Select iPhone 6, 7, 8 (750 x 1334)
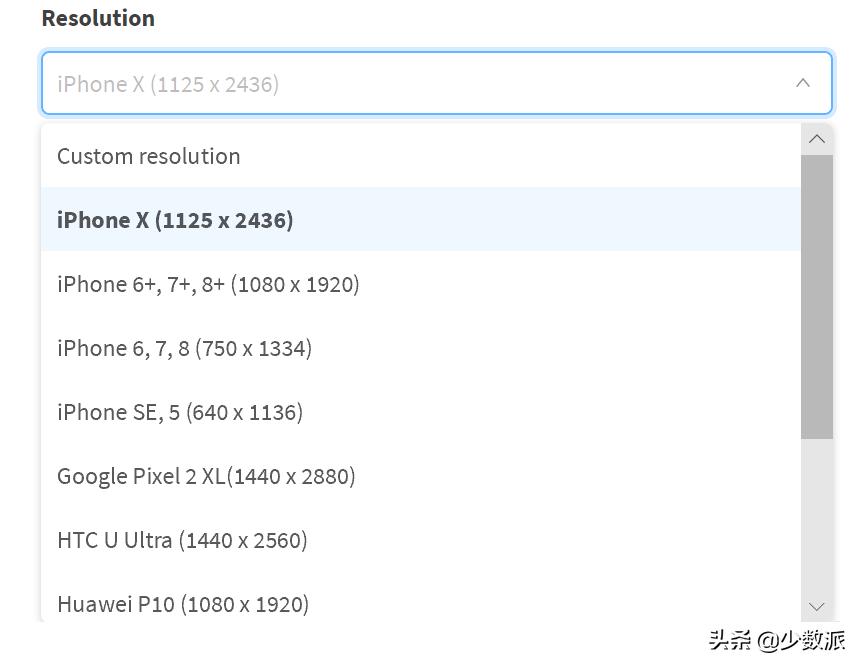 pos(184,348)
